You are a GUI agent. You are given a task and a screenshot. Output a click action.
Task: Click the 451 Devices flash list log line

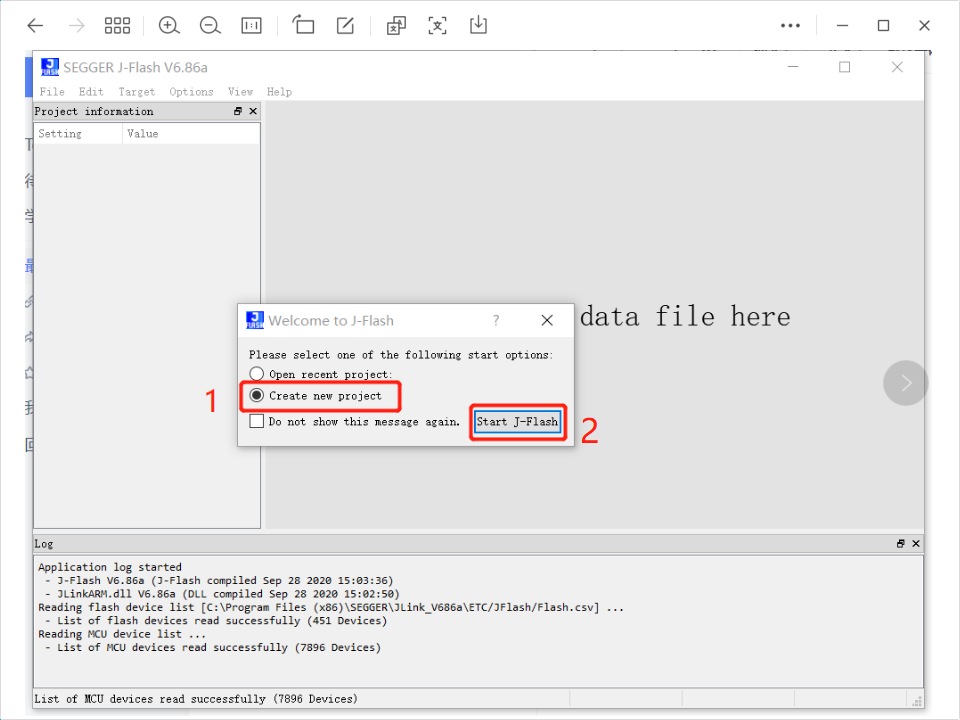click(216, 621)
